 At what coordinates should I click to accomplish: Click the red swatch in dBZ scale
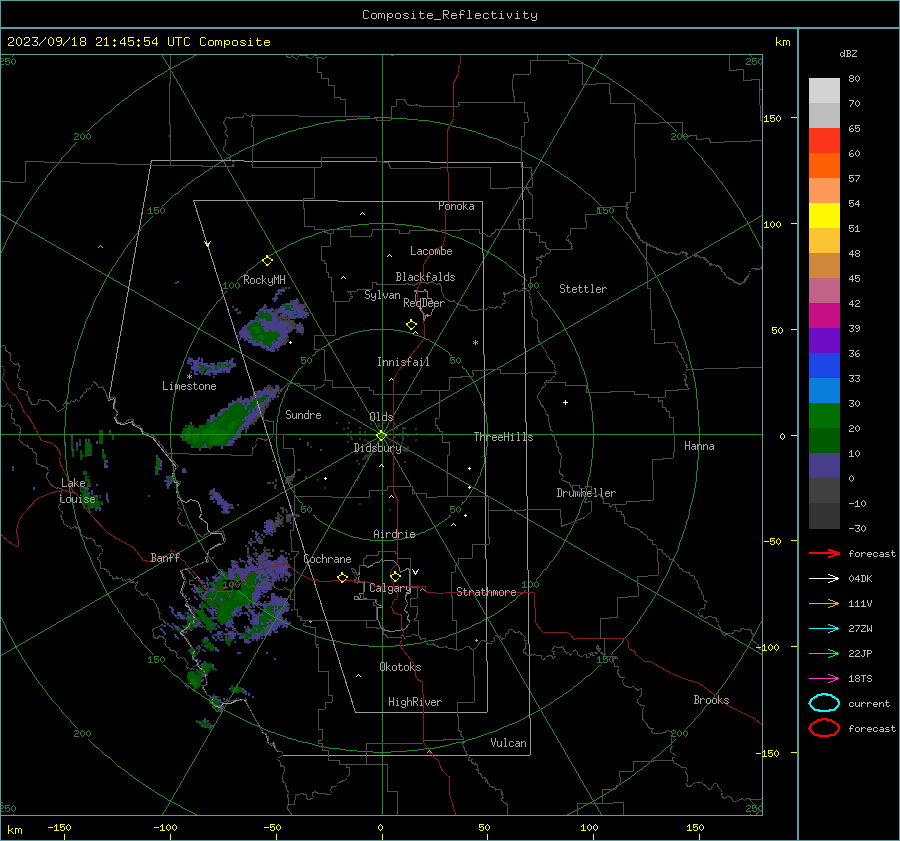coord(824,141)
